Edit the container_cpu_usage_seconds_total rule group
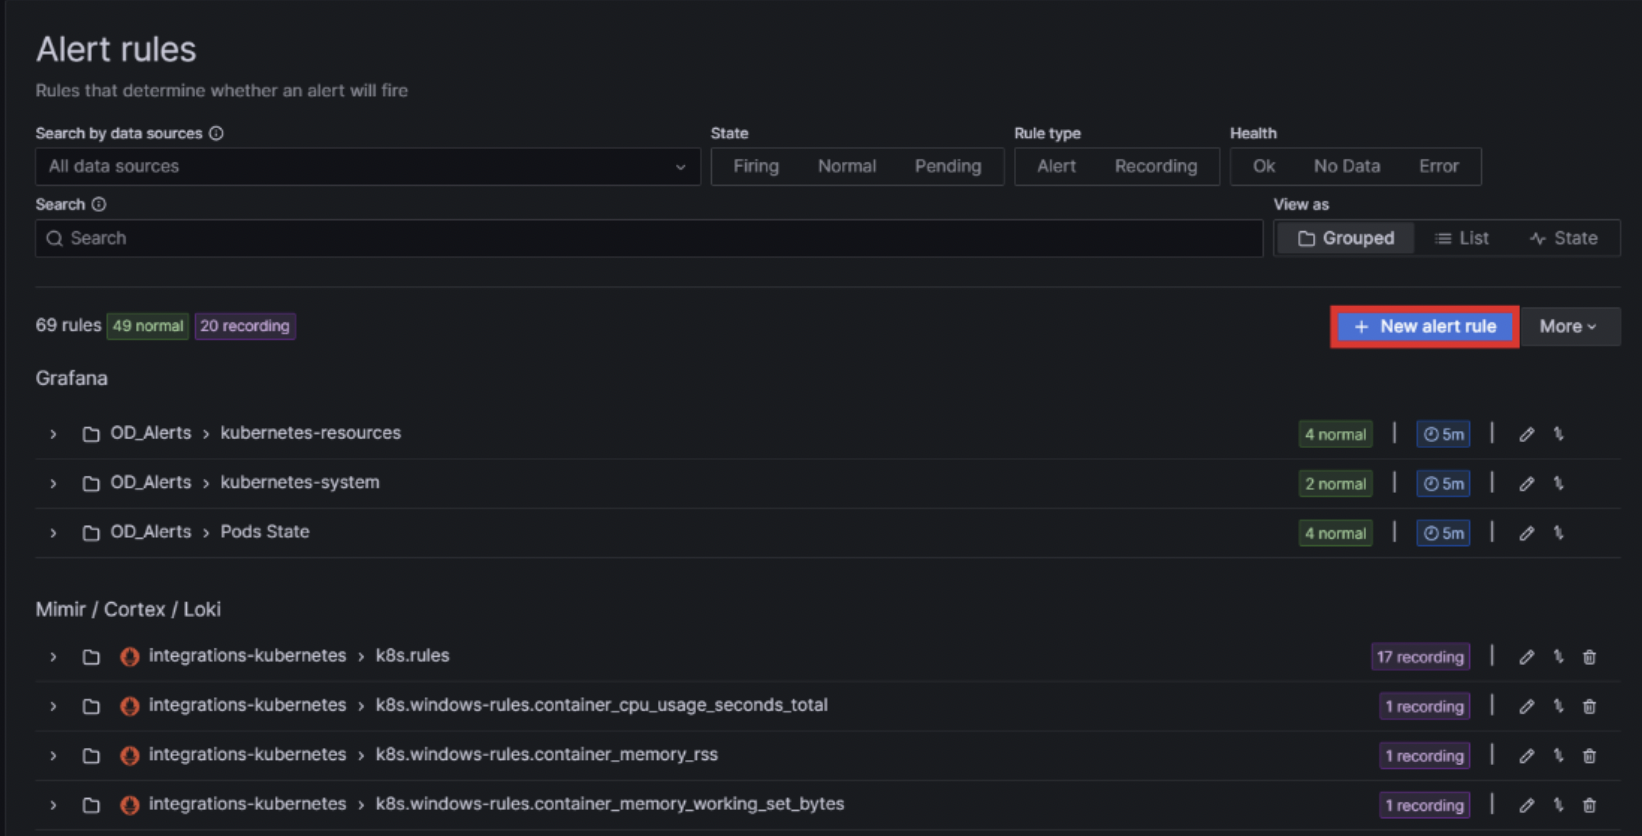Screen dimensions: 1642x836 [x=1526, y=706]
